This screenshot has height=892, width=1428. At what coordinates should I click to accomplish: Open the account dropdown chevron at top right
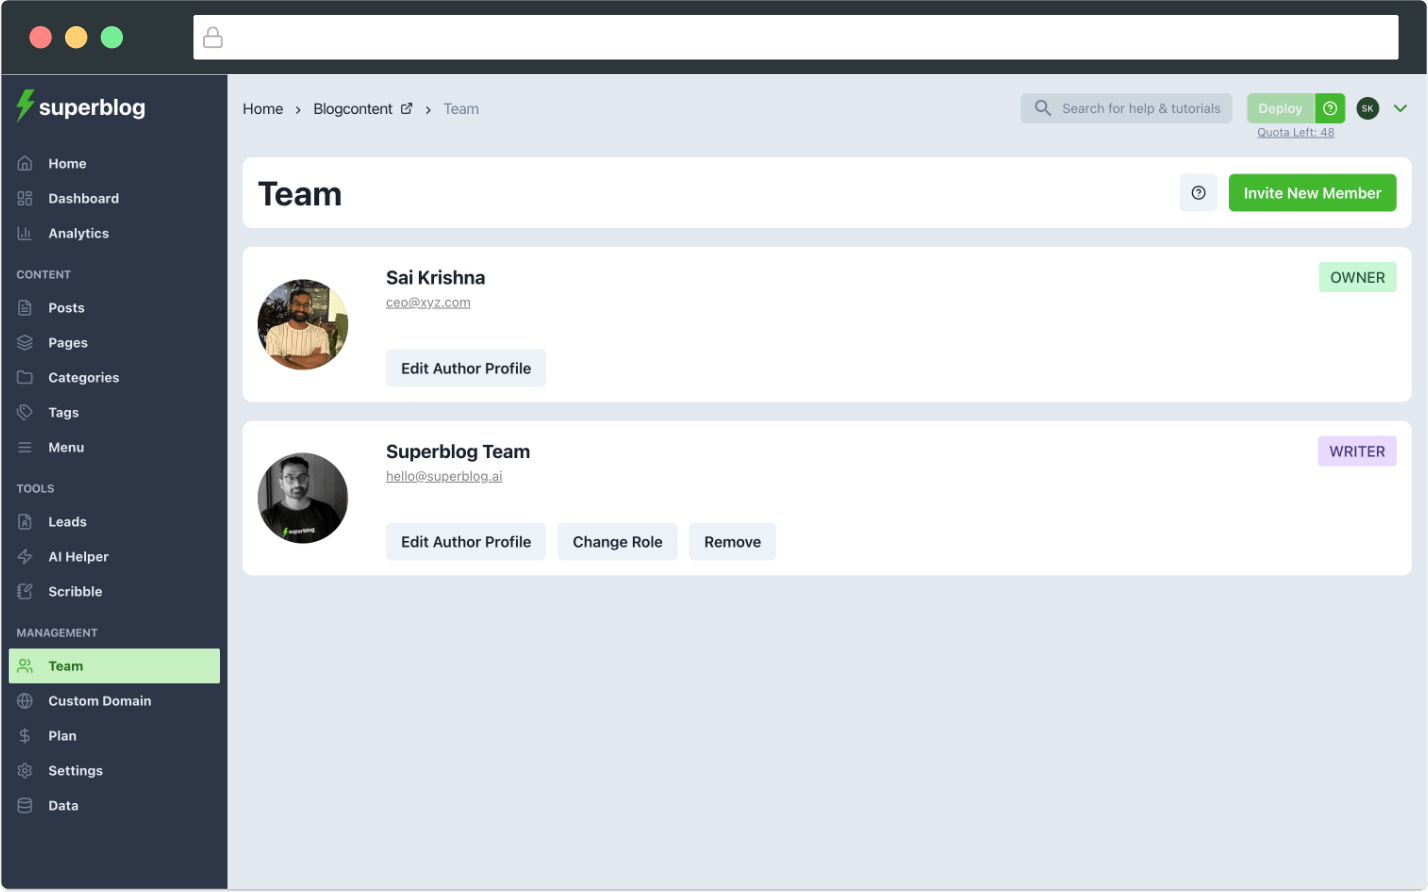(x=1400, y=108)
